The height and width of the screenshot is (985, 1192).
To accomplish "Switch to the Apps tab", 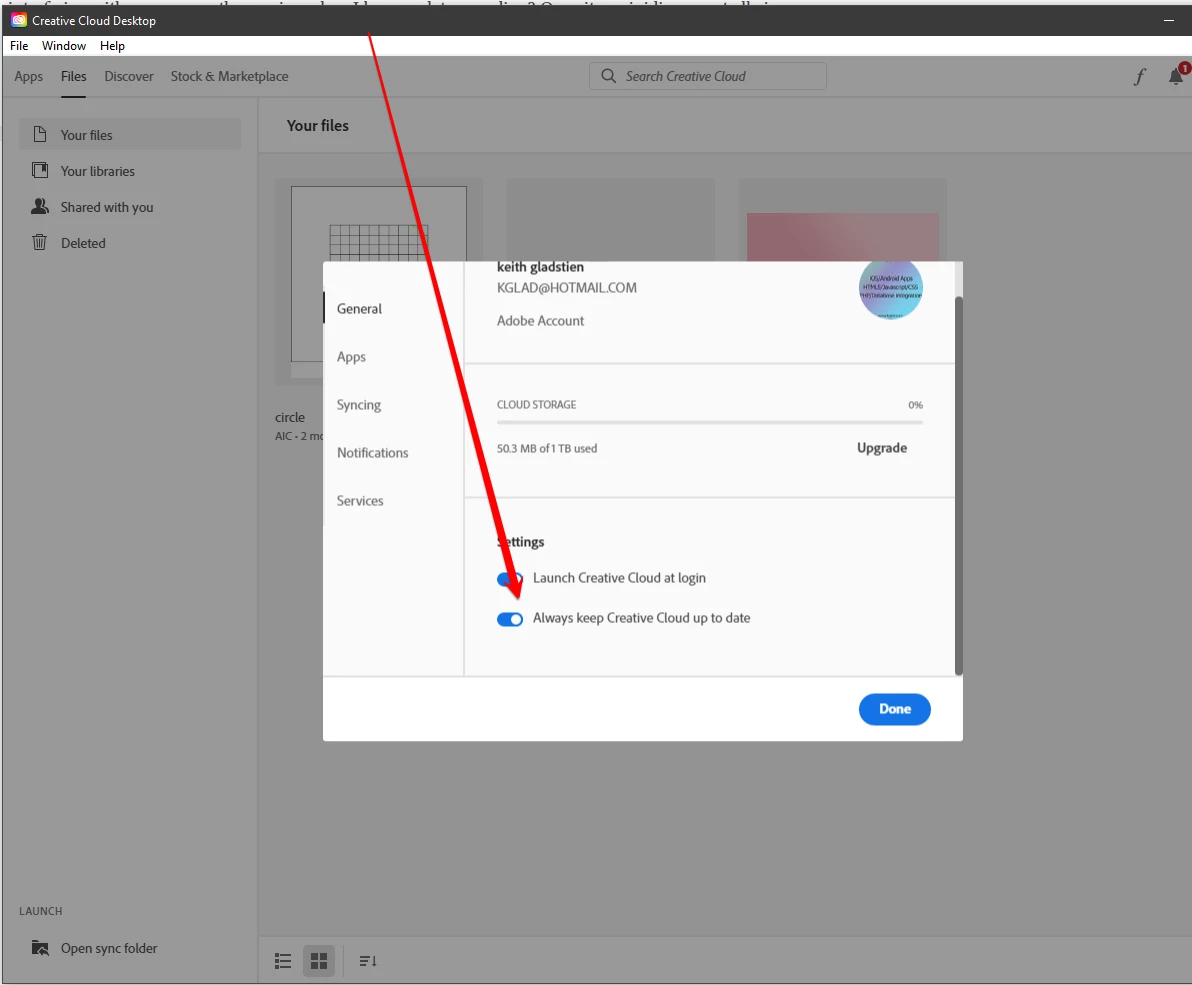I will pos(29,76).
